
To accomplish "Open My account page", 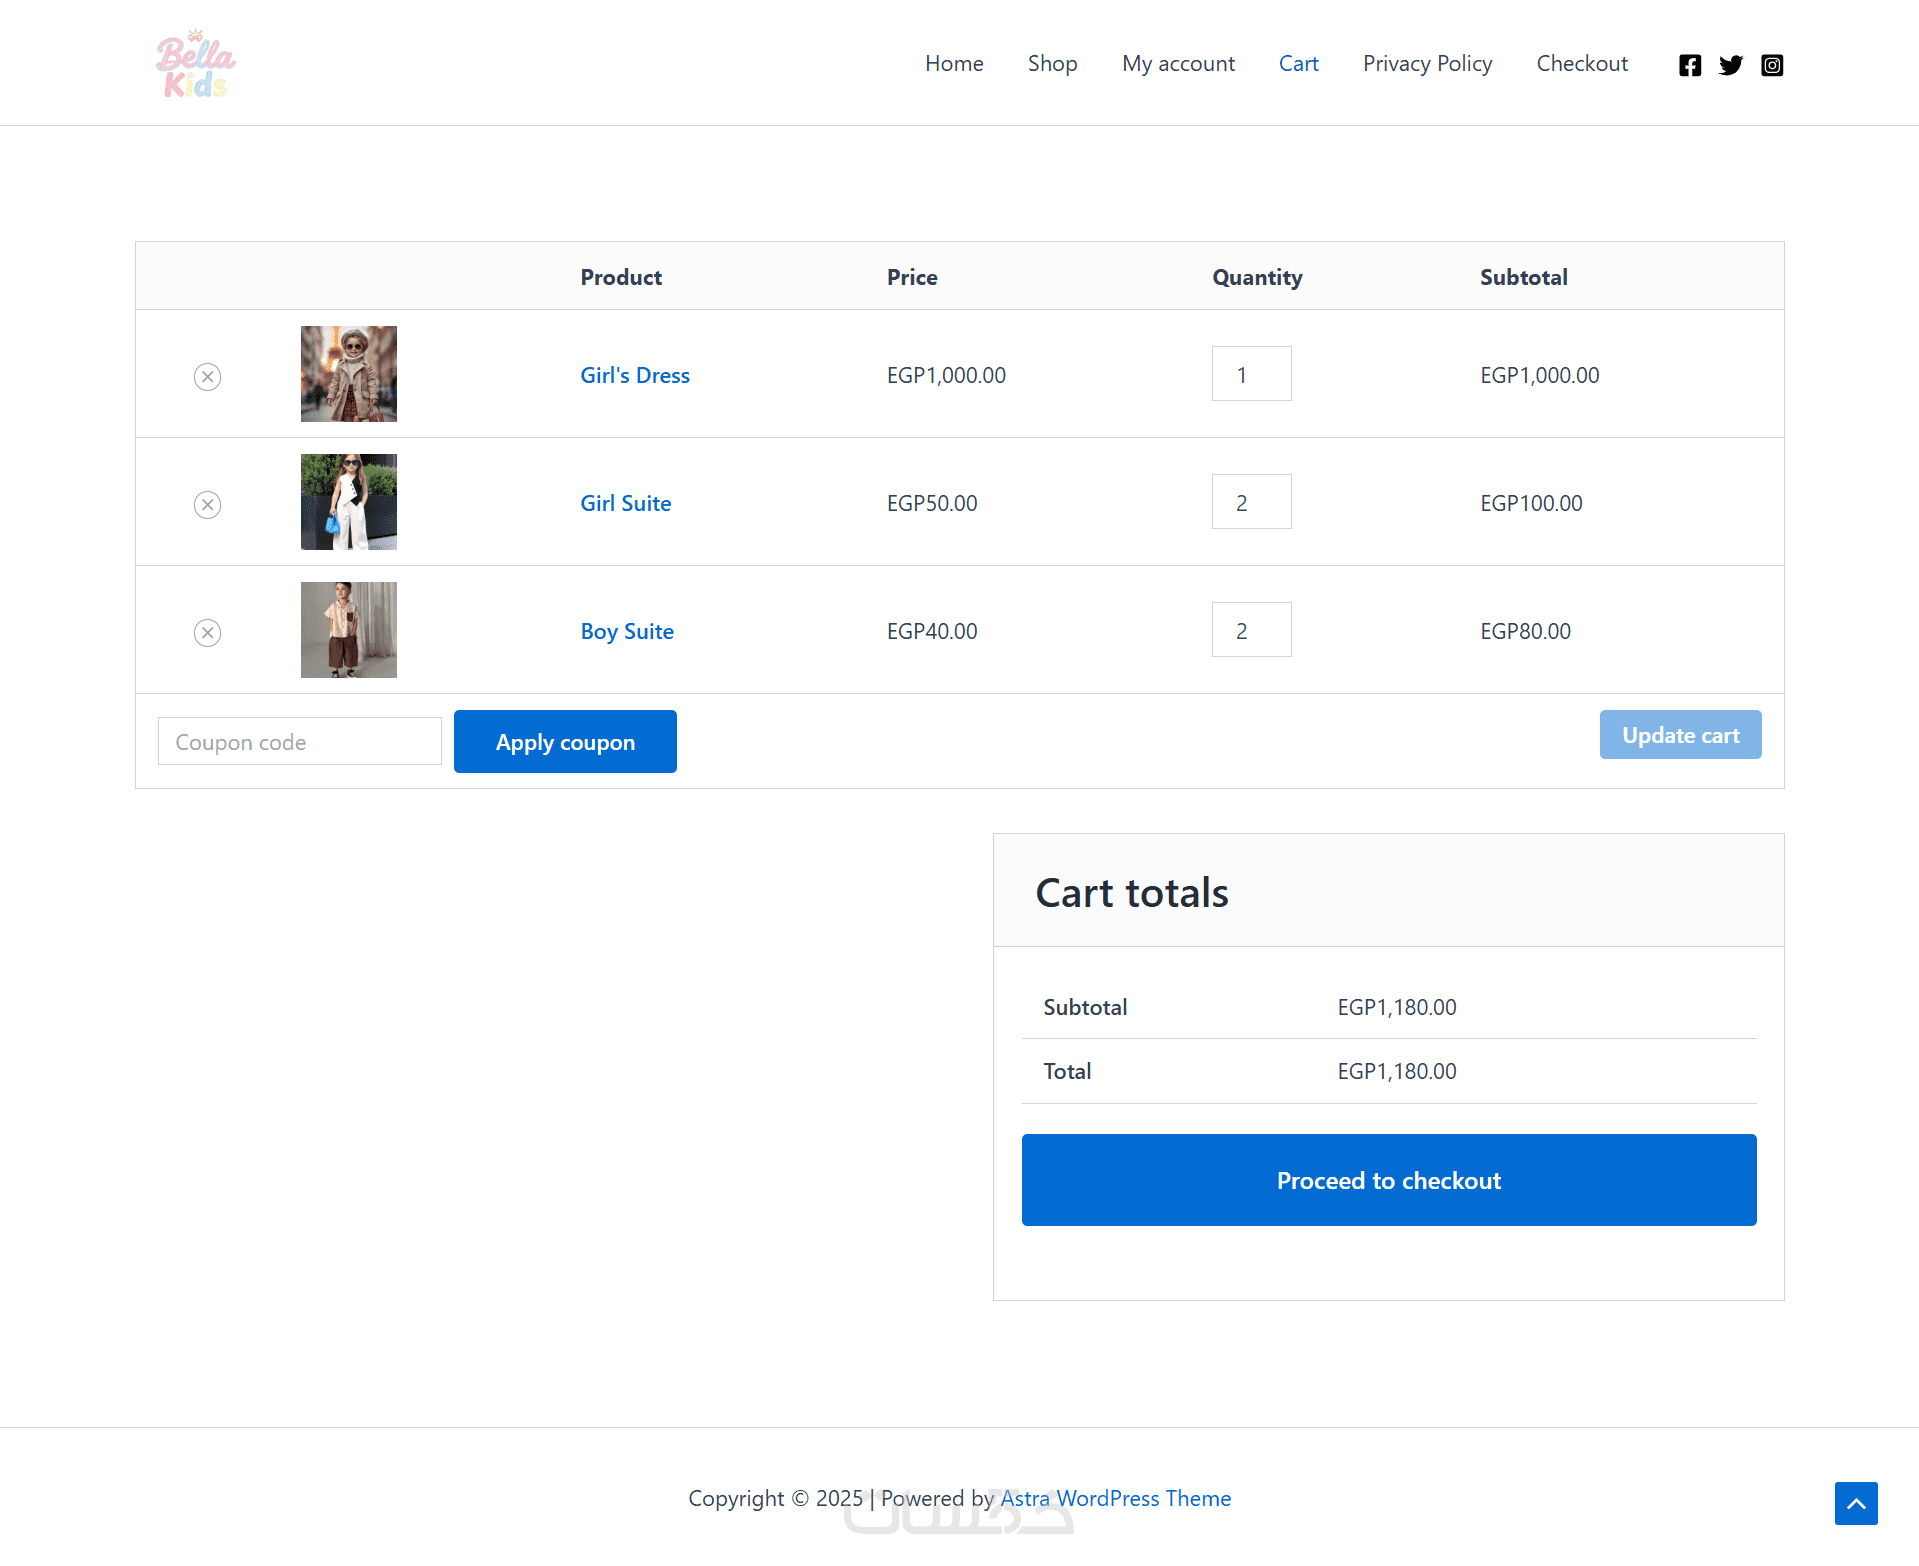I will pos(1178,63).
